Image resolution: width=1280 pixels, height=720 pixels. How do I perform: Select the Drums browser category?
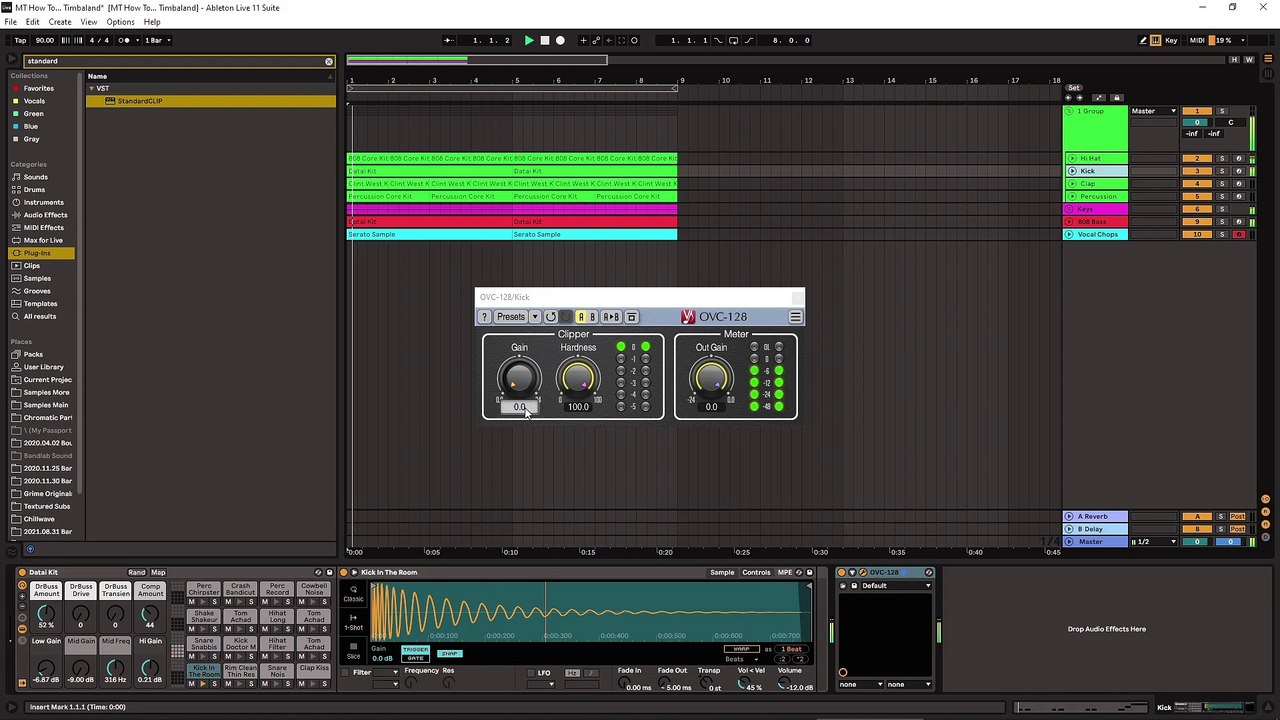pyautogui.click(x=34, y=190)
